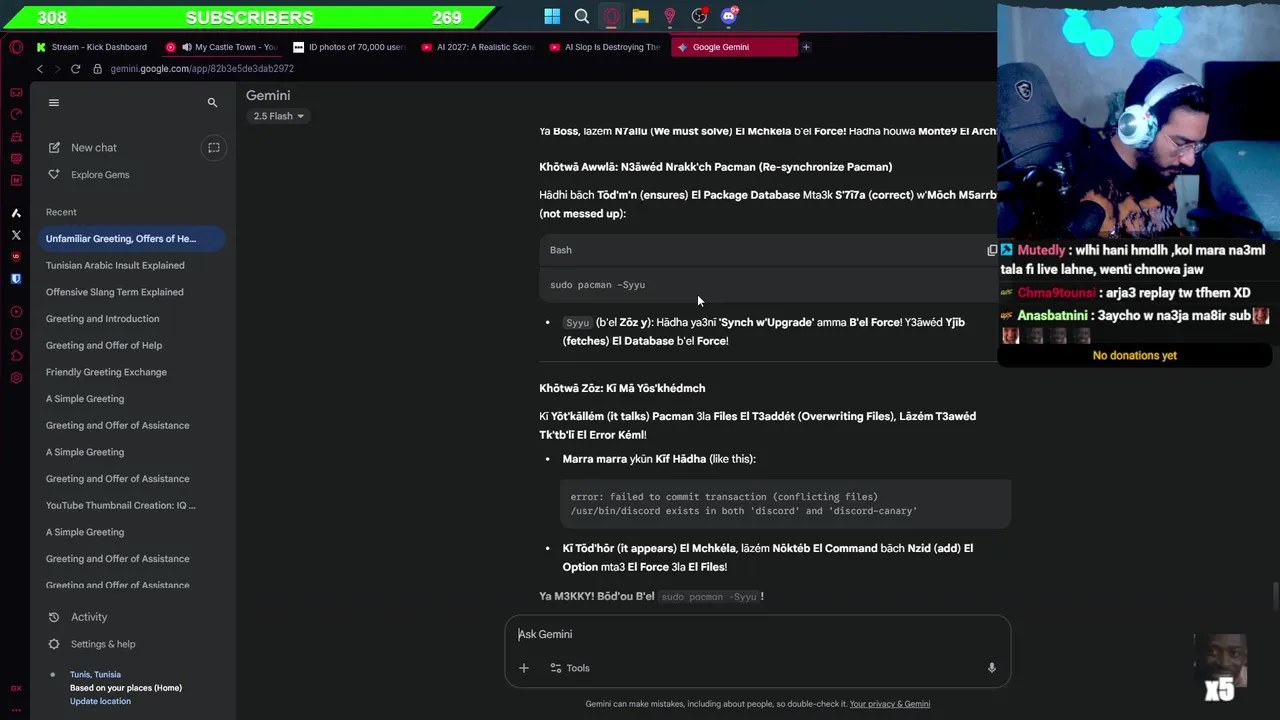This screenshot has height=720, width=1280.
Task: Click the Update location link
Action: [x=100, y=701]
